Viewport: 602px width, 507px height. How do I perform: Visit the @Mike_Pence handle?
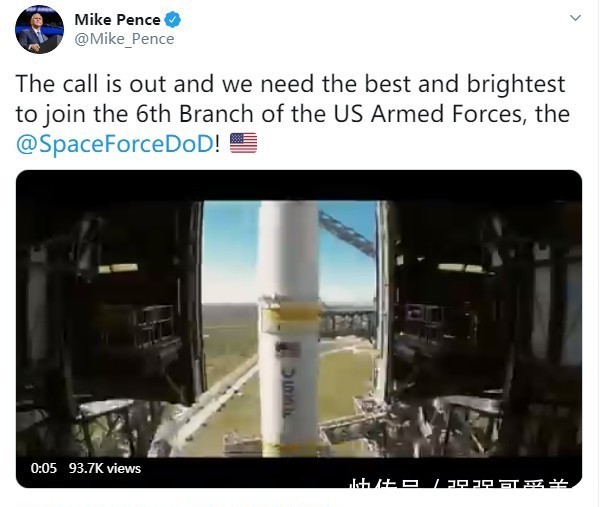coord(124,39)
